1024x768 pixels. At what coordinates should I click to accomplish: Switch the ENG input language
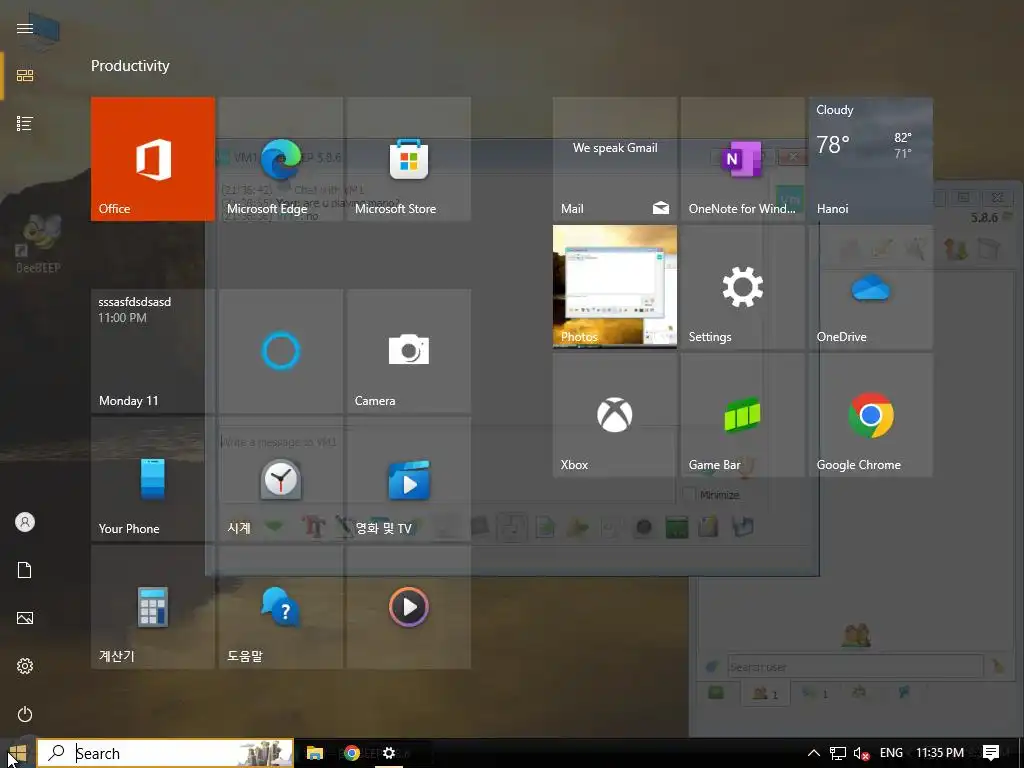(x=891, y=753)
